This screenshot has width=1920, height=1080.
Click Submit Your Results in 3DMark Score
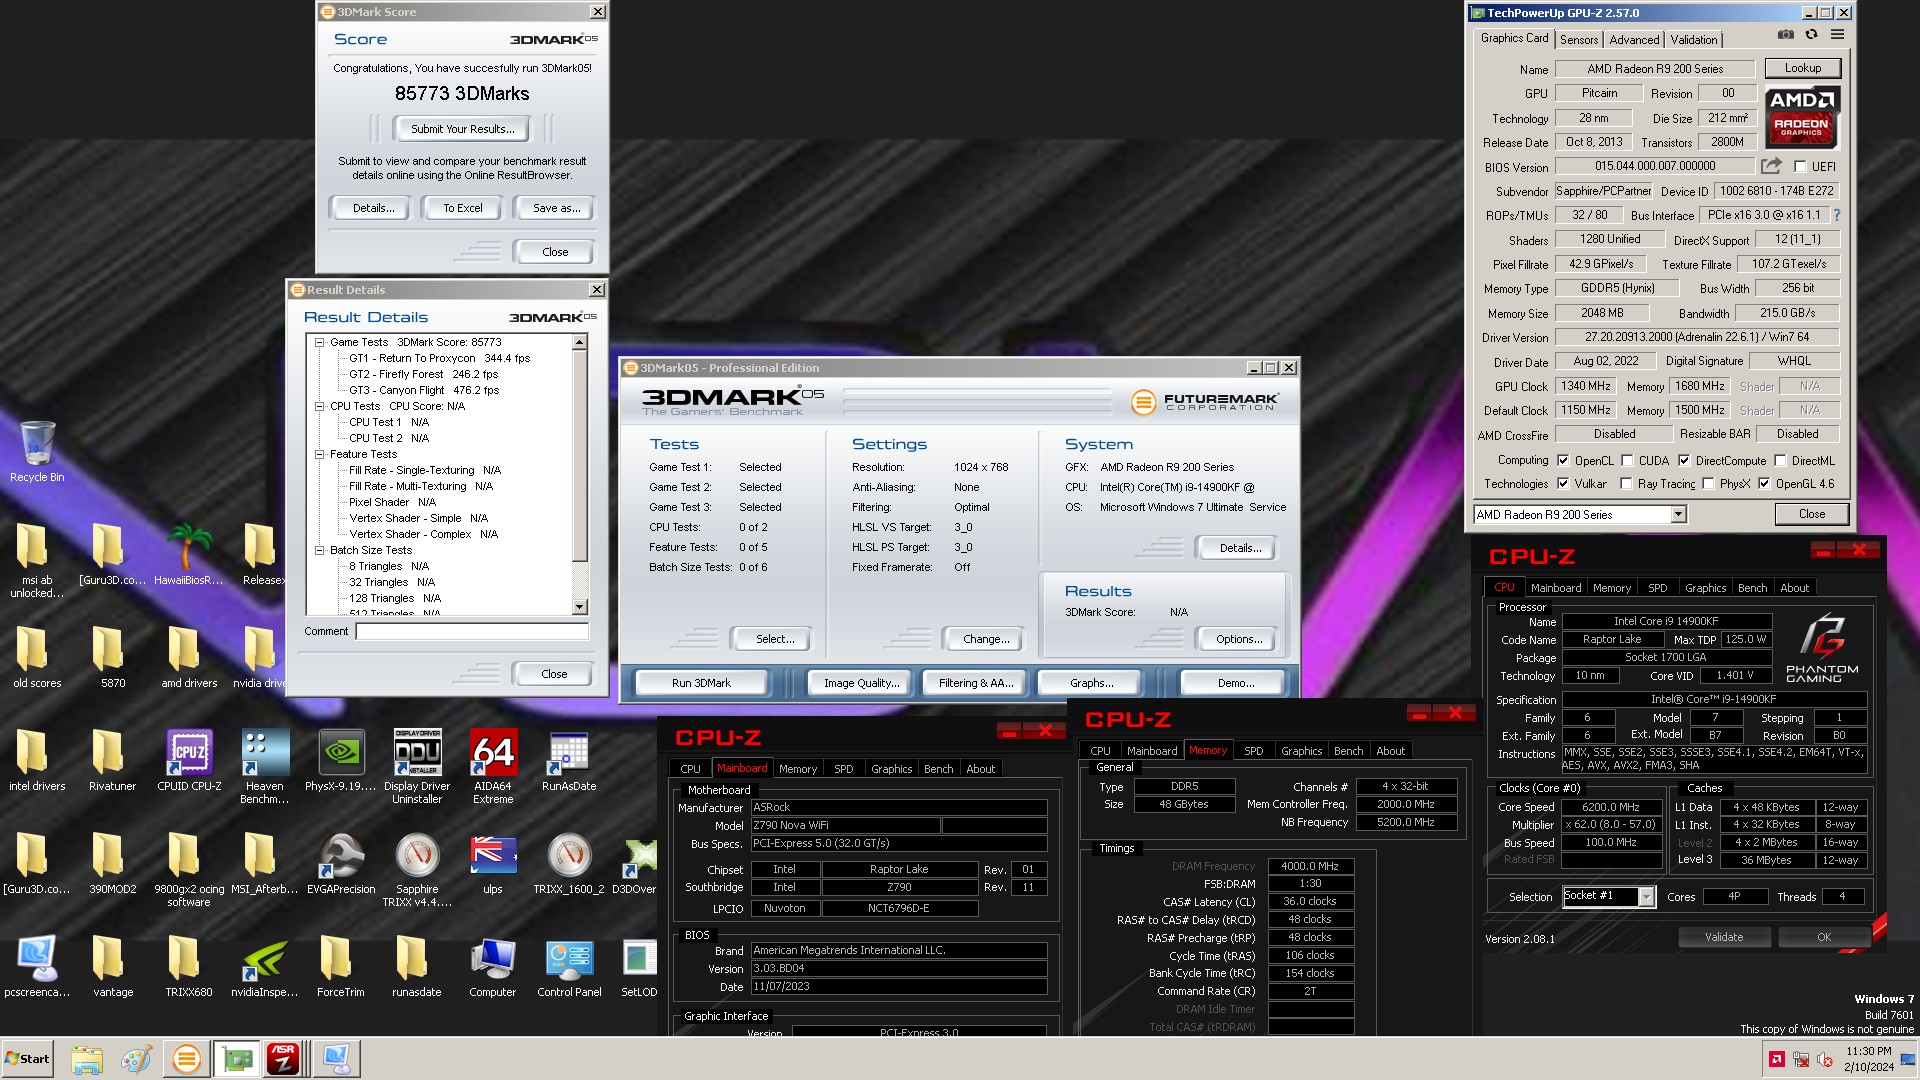coord(463,129)
